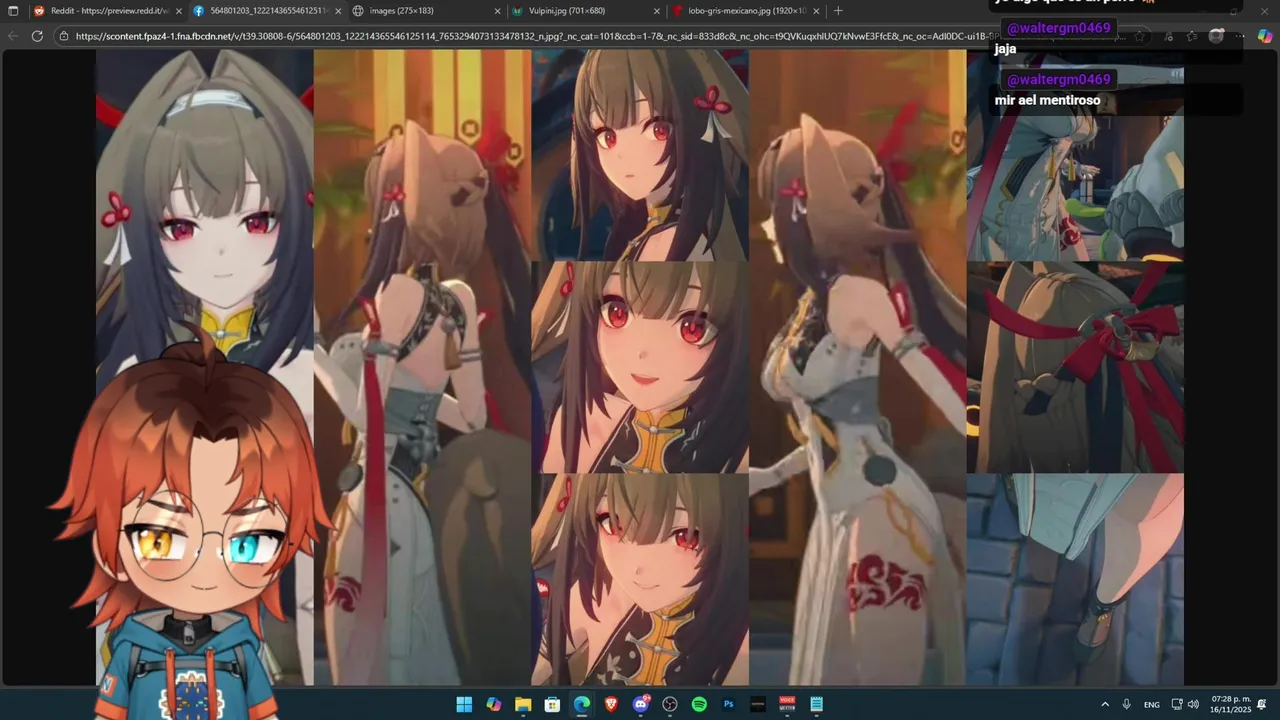The width and height of the screenshot is (1280, 720).
Task: Open OBS Studio from the taskbar
Action: 670,704
